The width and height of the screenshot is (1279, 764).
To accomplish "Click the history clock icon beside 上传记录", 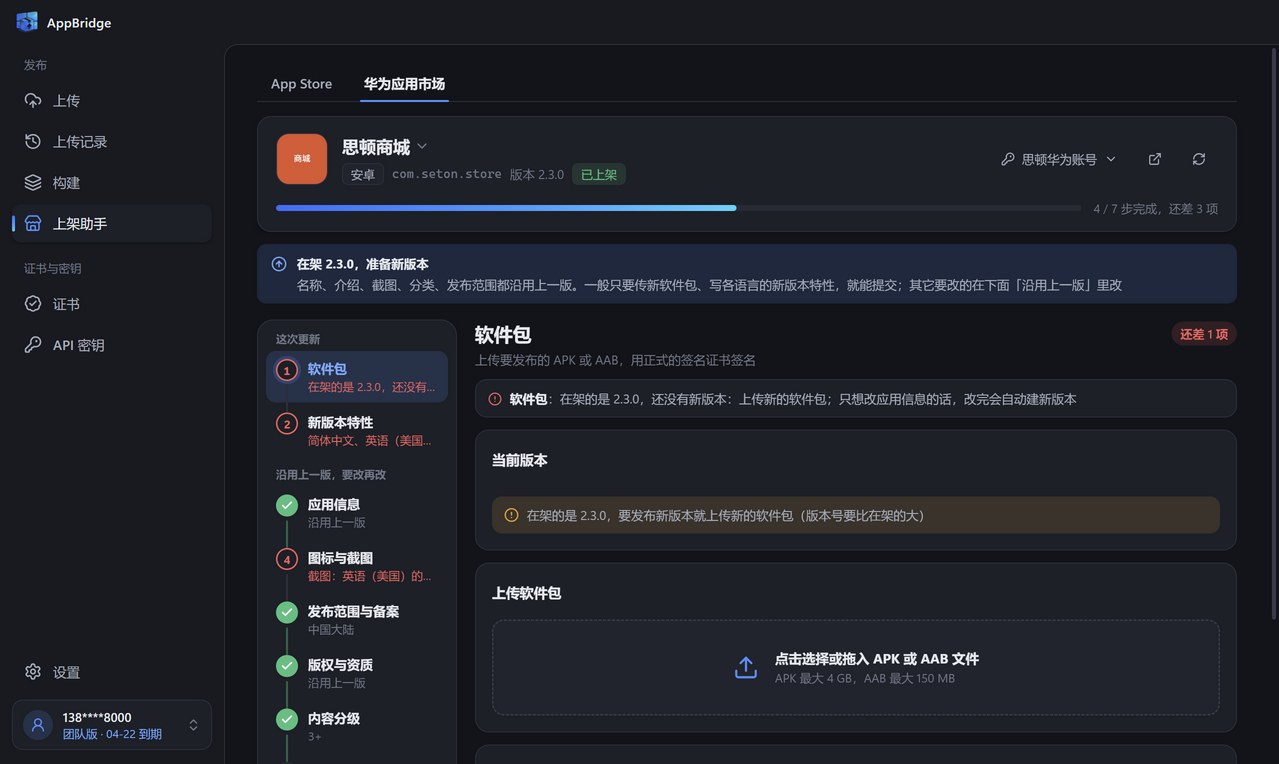I will (x=33, y=142).
